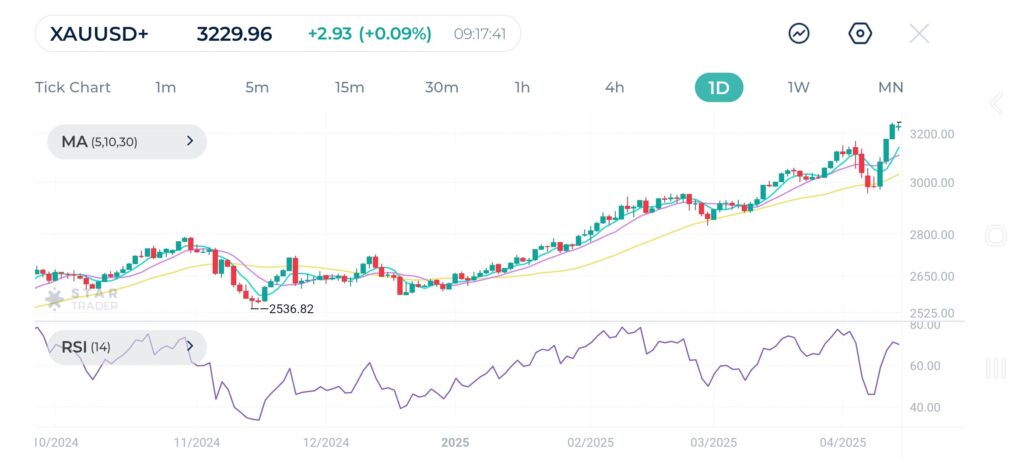The image size is (1024, 473).
Task: Switch to the 15m timeframe
Action: pyautogui.click(x=349, y=88)
